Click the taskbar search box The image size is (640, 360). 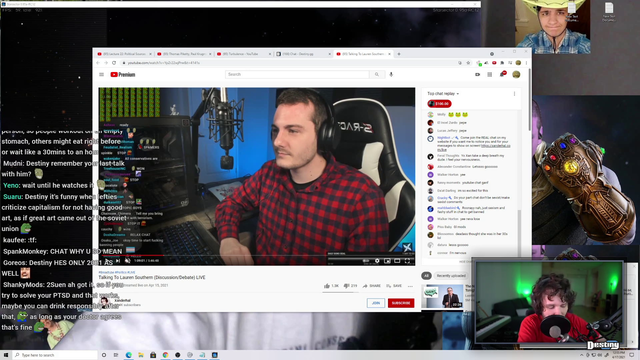55,355
